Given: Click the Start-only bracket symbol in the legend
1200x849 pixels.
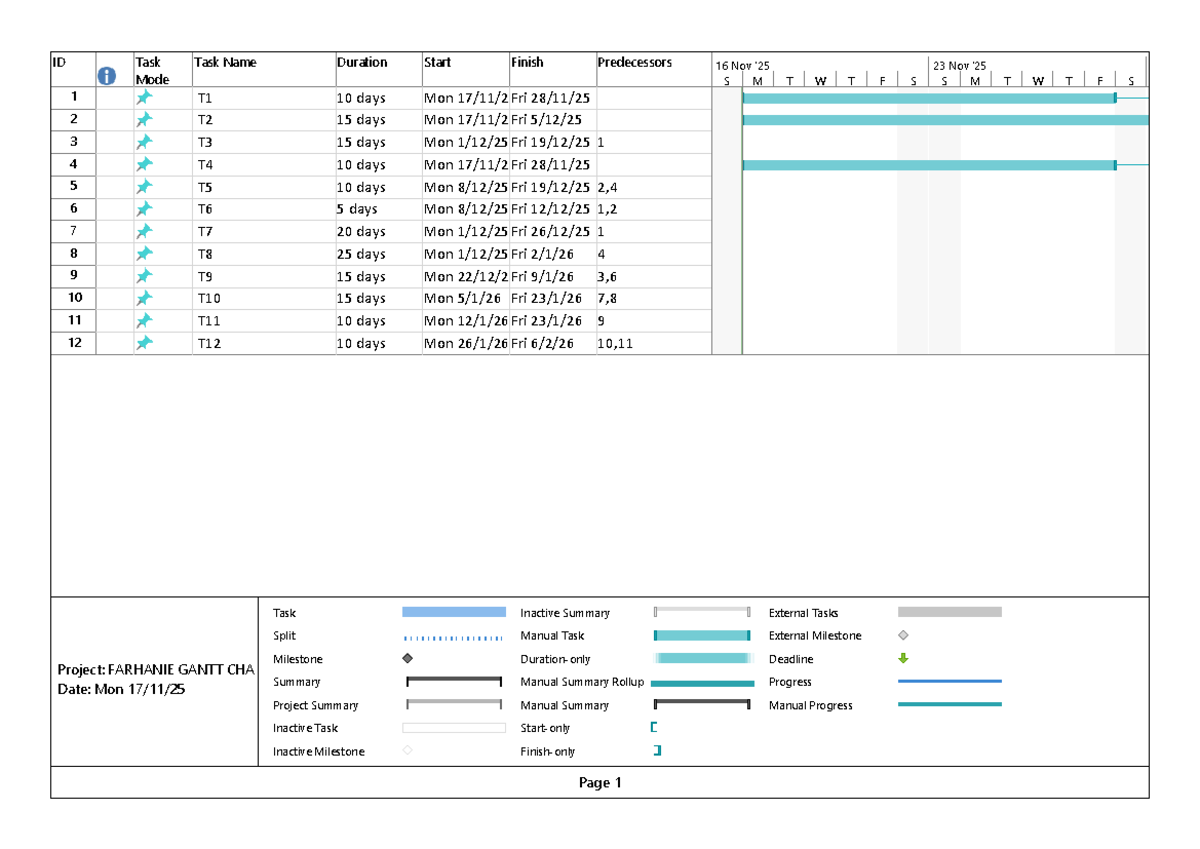Looking at the screenshot, I should pyautogui.click(x=654, y=728).
